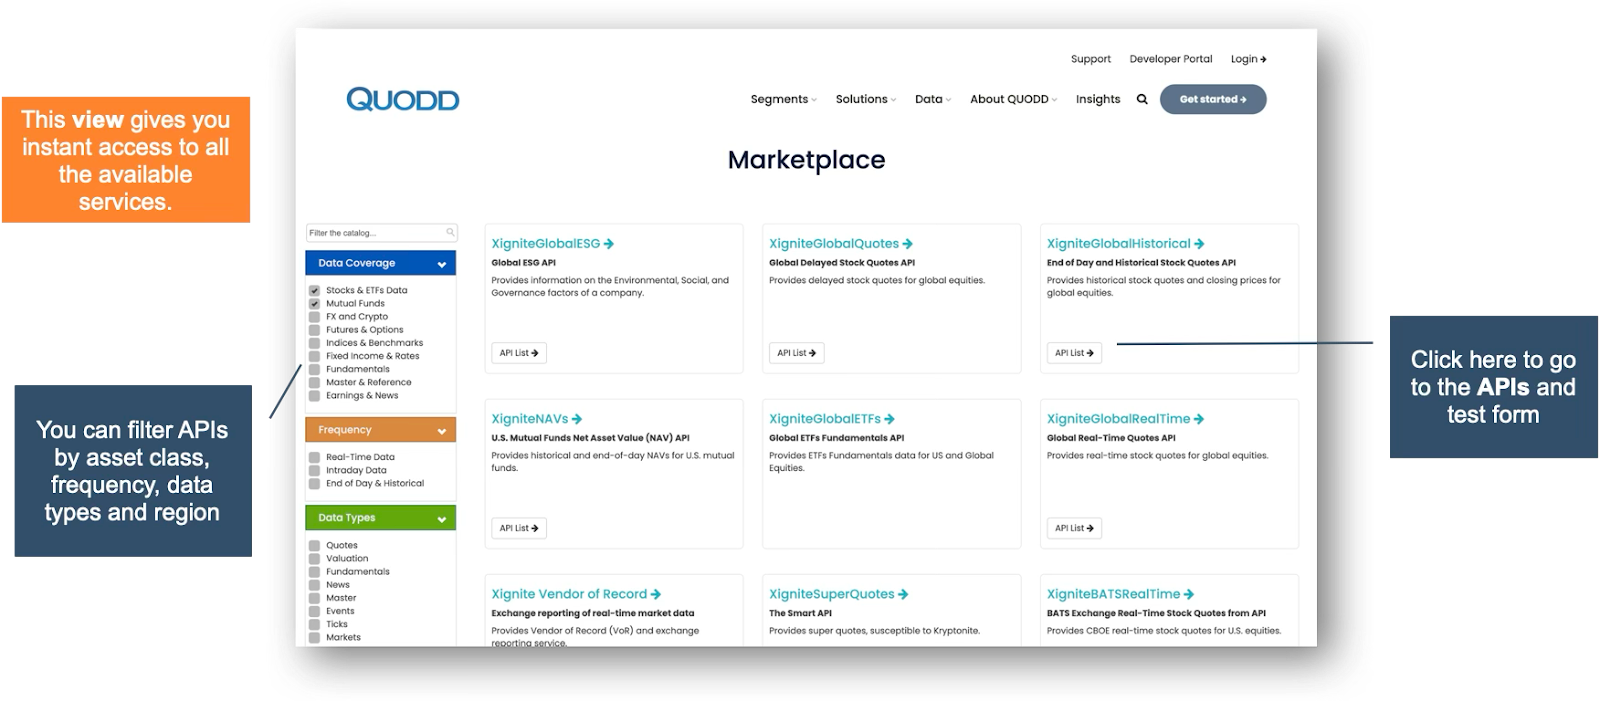1600x701 pixels.
Task: Collapse the green Data Types section header
Action: point(441,519)
